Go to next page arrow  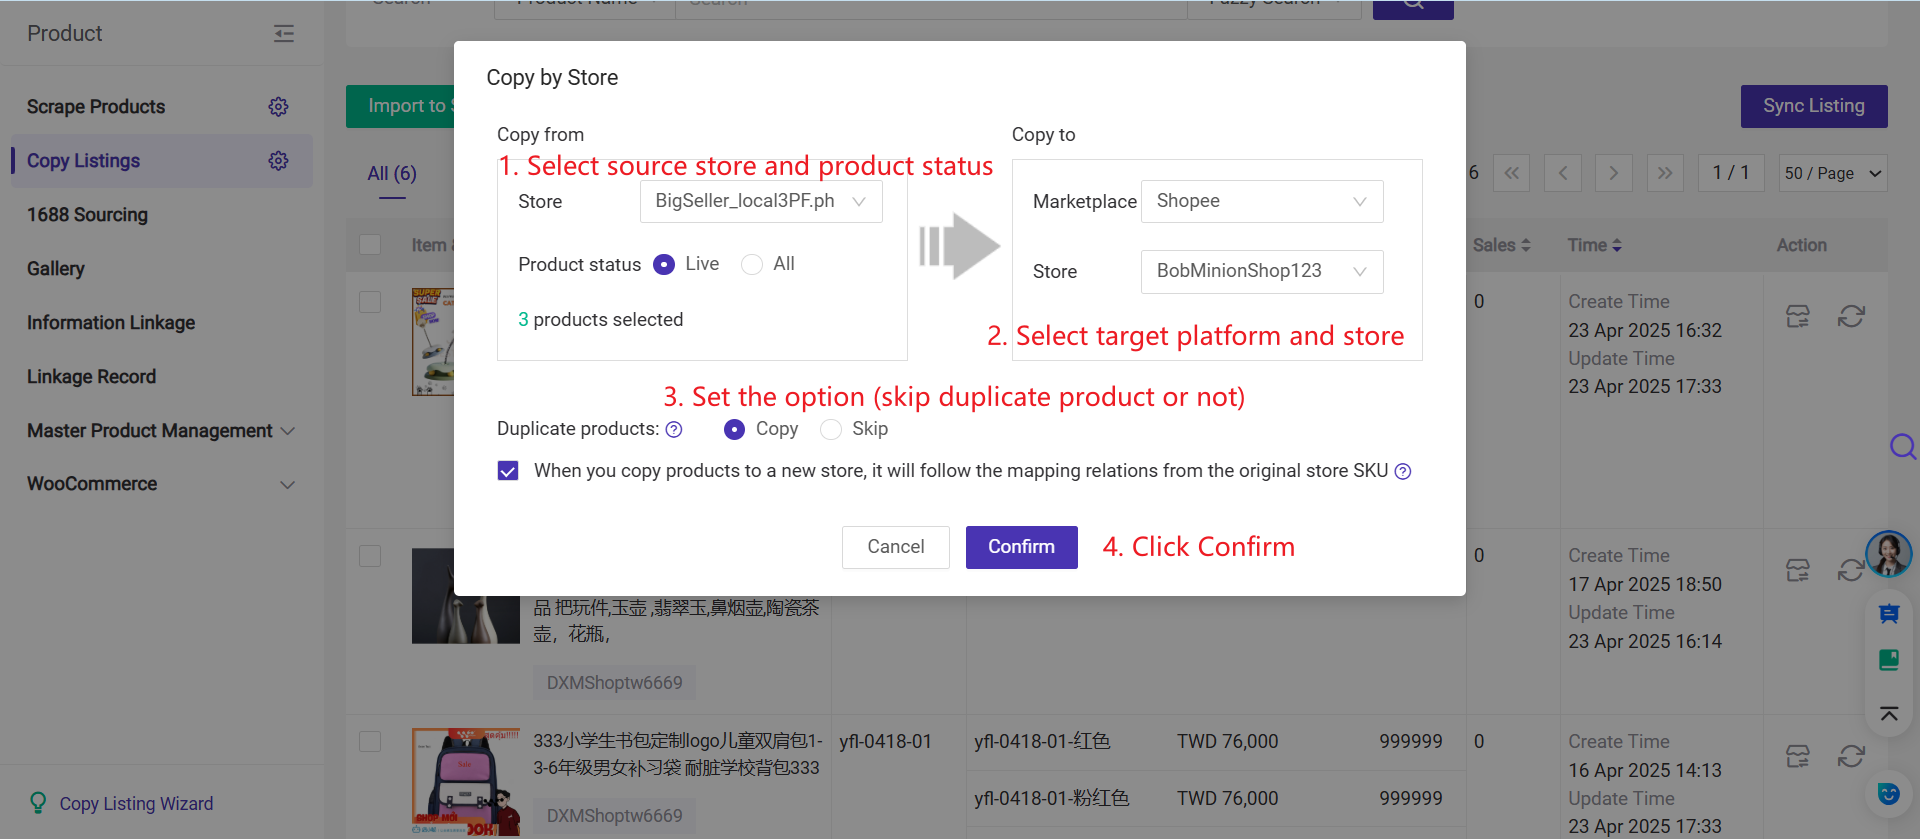[1614, 173]
